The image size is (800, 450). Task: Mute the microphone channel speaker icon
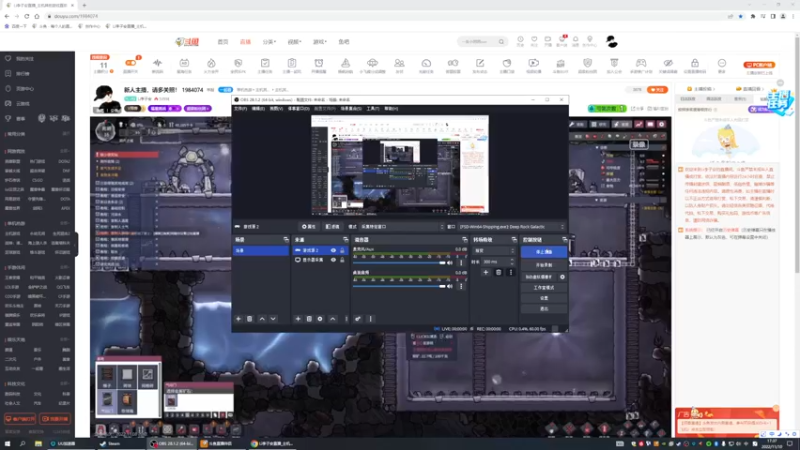[x=450, y=263]
